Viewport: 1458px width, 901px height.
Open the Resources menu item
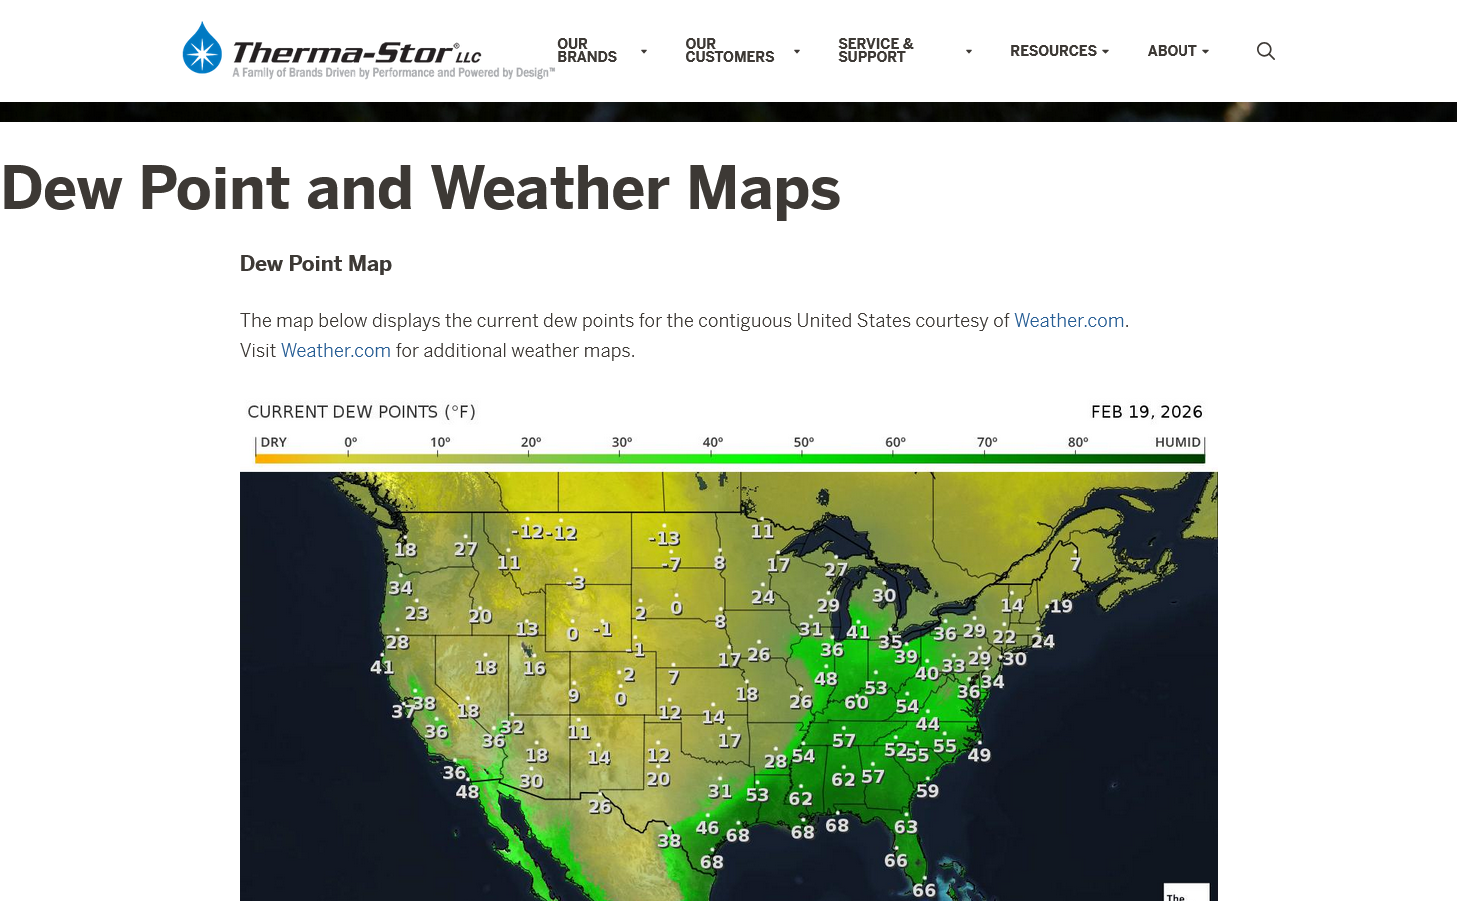(1052, 51)
